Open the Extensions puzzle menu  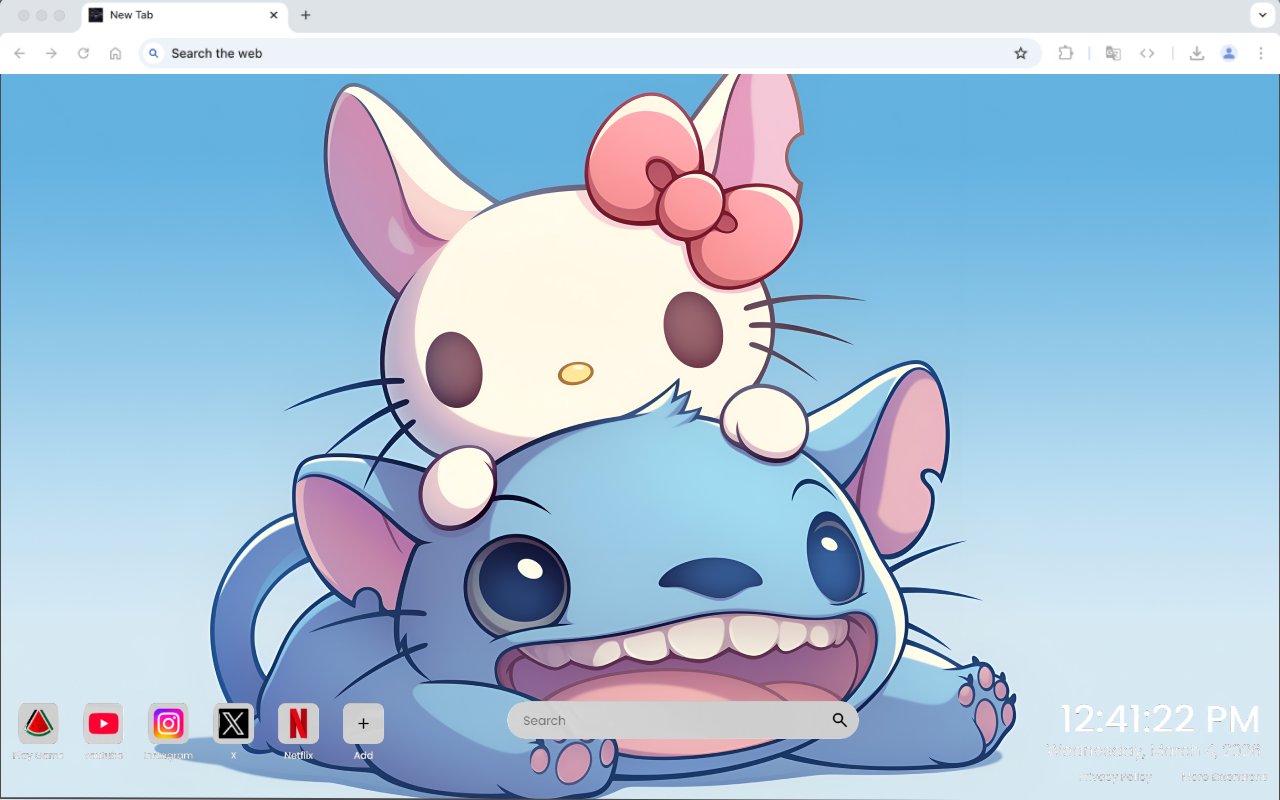pos(1066,53)
